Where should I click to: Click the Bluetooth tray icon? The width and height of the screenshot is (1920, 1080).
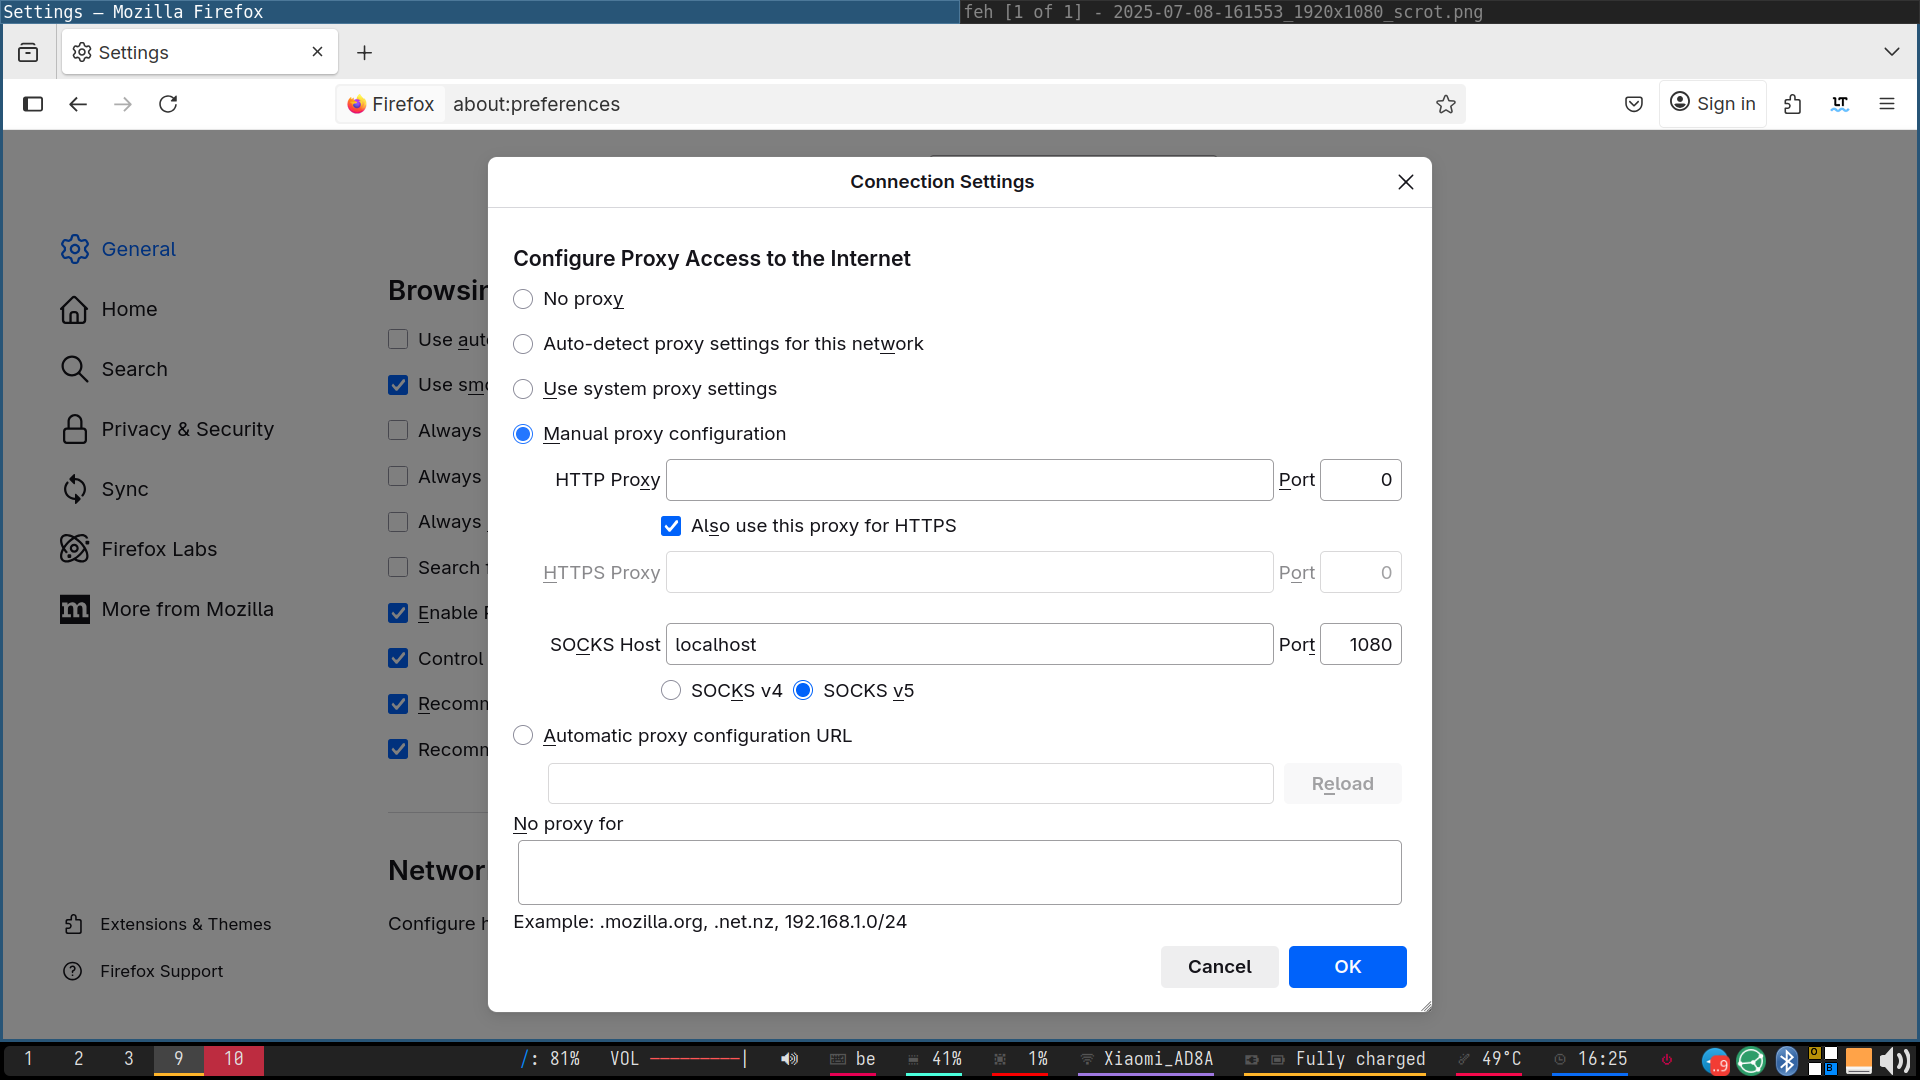[x=1786, y=1061]
